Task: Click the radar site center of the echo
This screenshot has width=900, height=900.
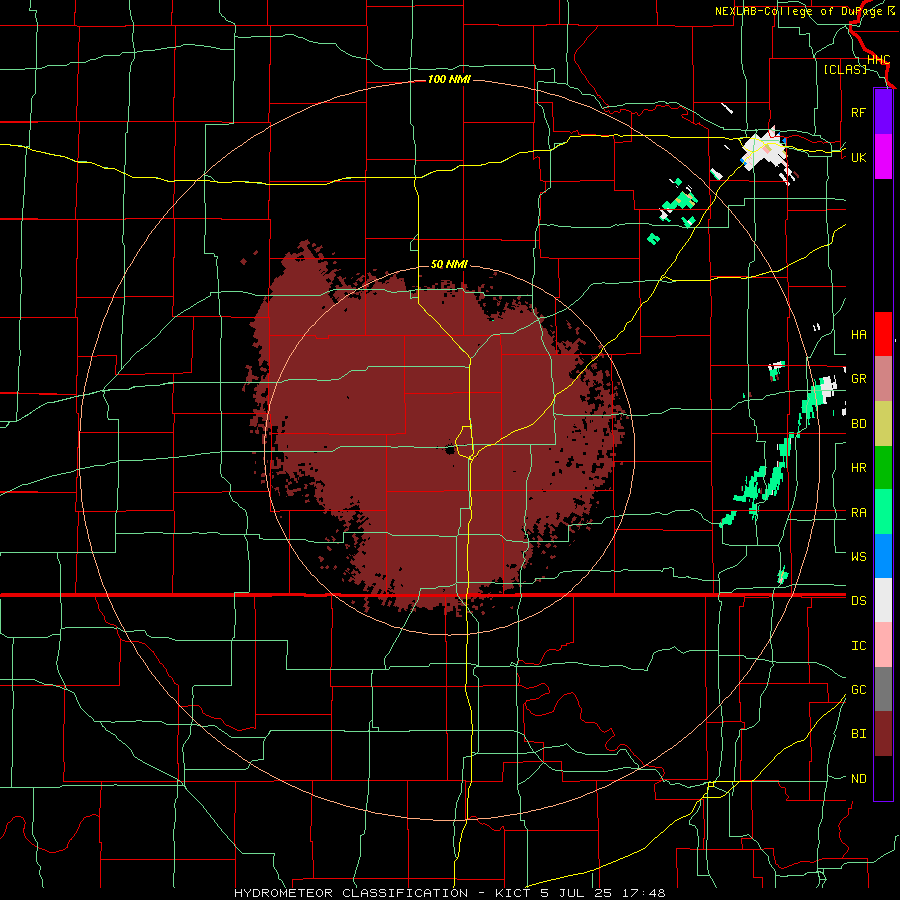Action: (450, 449)
